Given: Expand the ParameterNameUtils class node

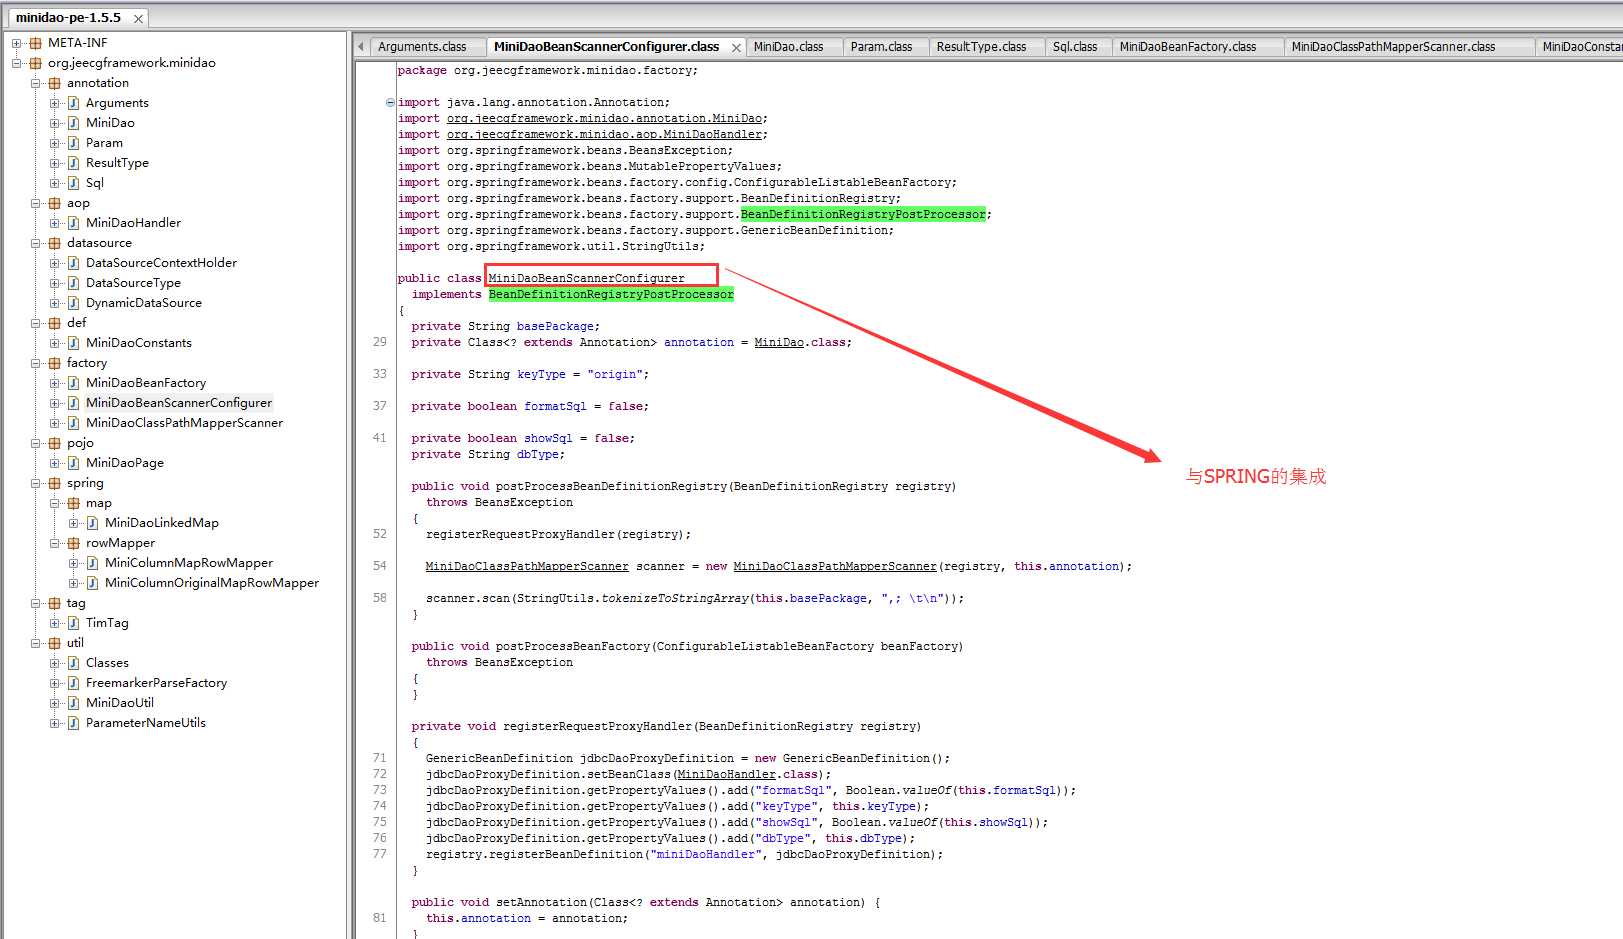Looking at the screenshot, I should (x=55, y=723).
